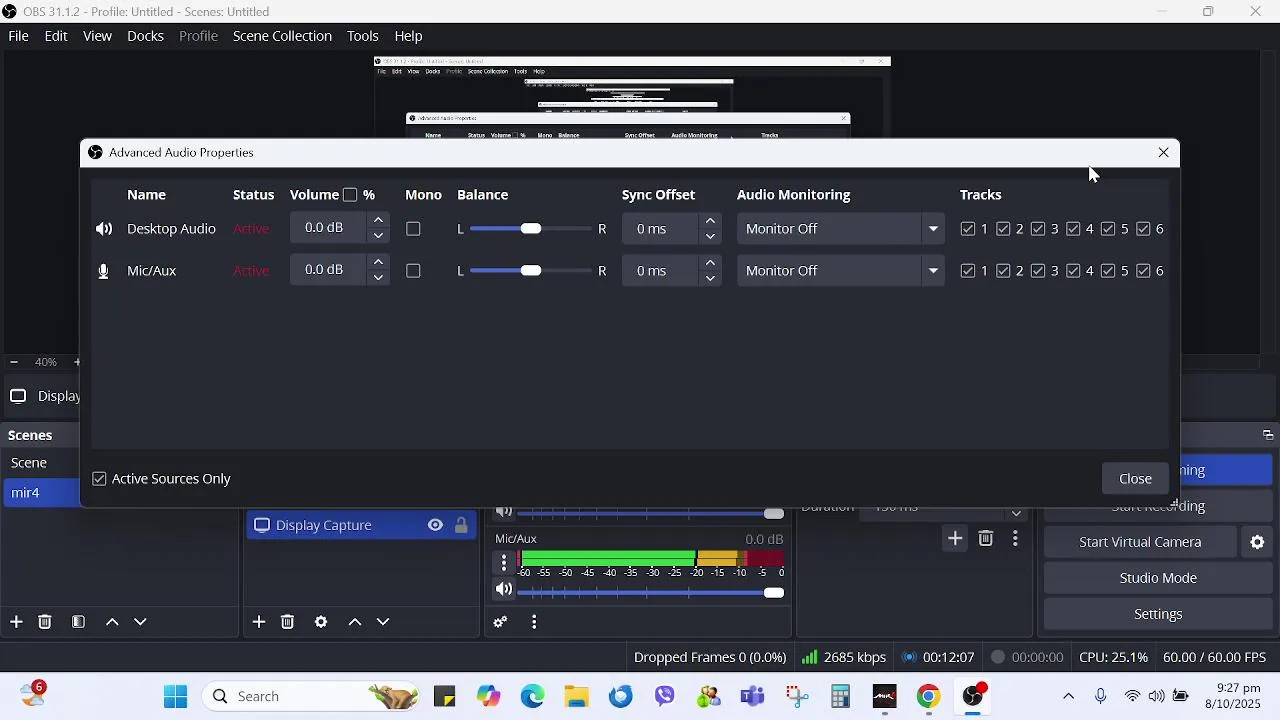Enter Studio Mode

pos(1158,578)
